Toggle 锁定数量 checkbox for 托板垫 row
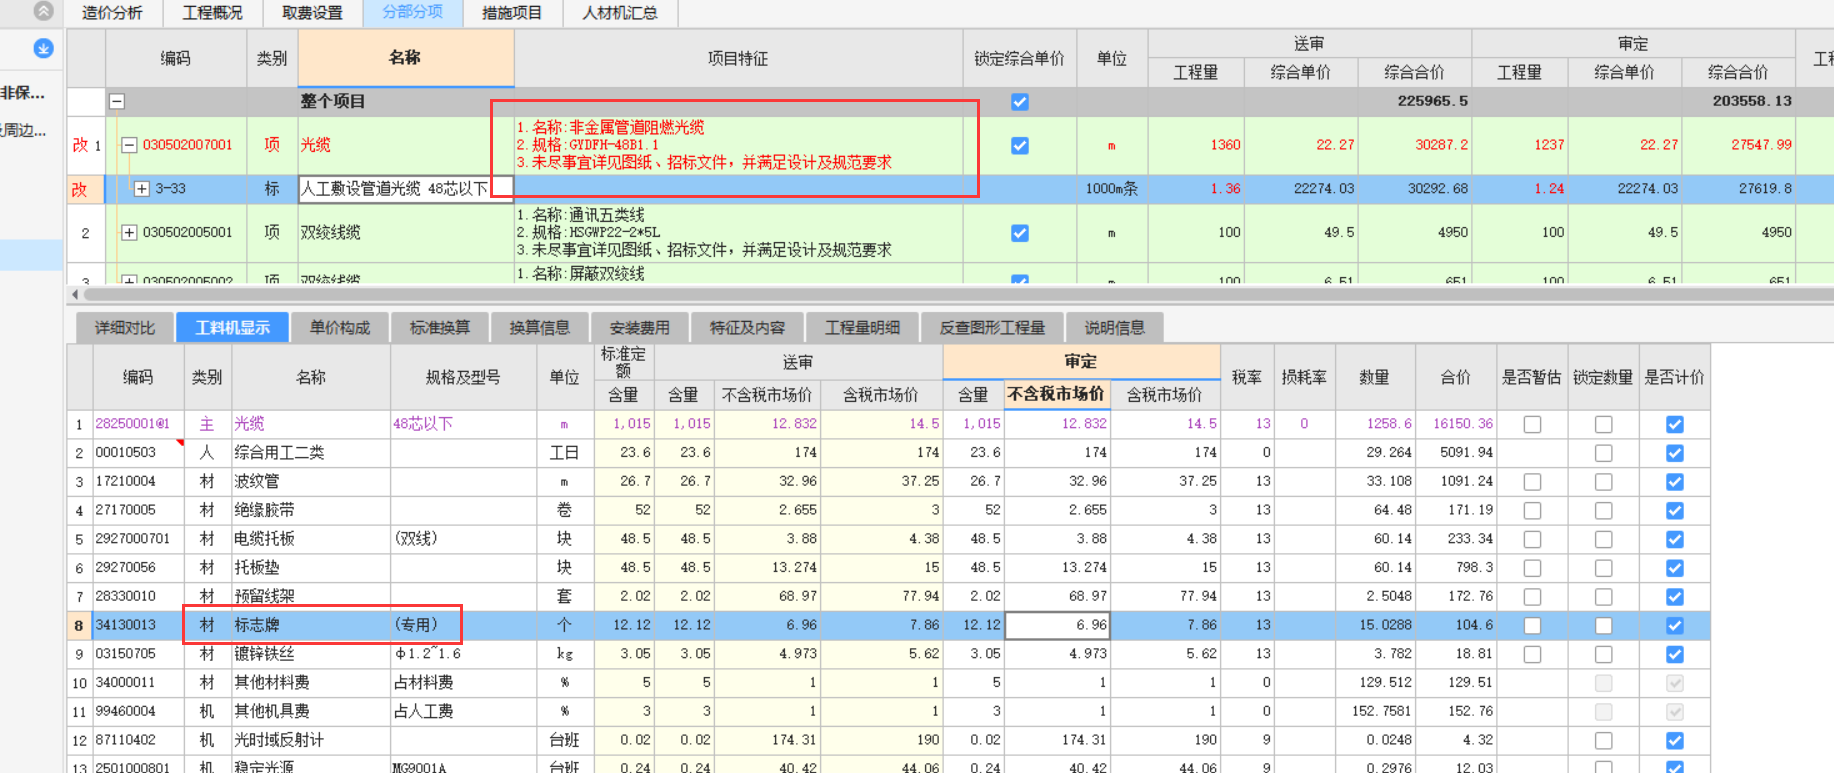 (1603, 568)
